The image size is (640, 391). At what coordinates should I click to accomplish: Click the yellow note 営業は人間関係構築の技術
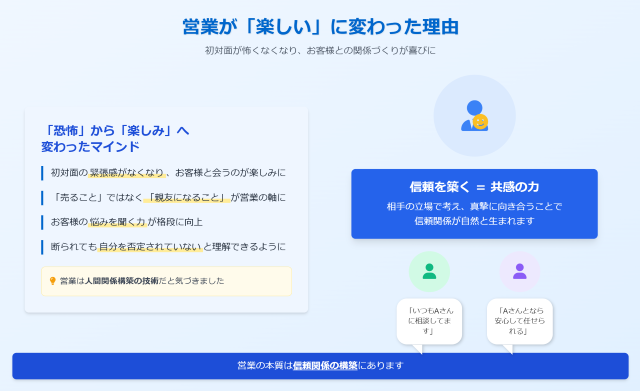(167, 281)
